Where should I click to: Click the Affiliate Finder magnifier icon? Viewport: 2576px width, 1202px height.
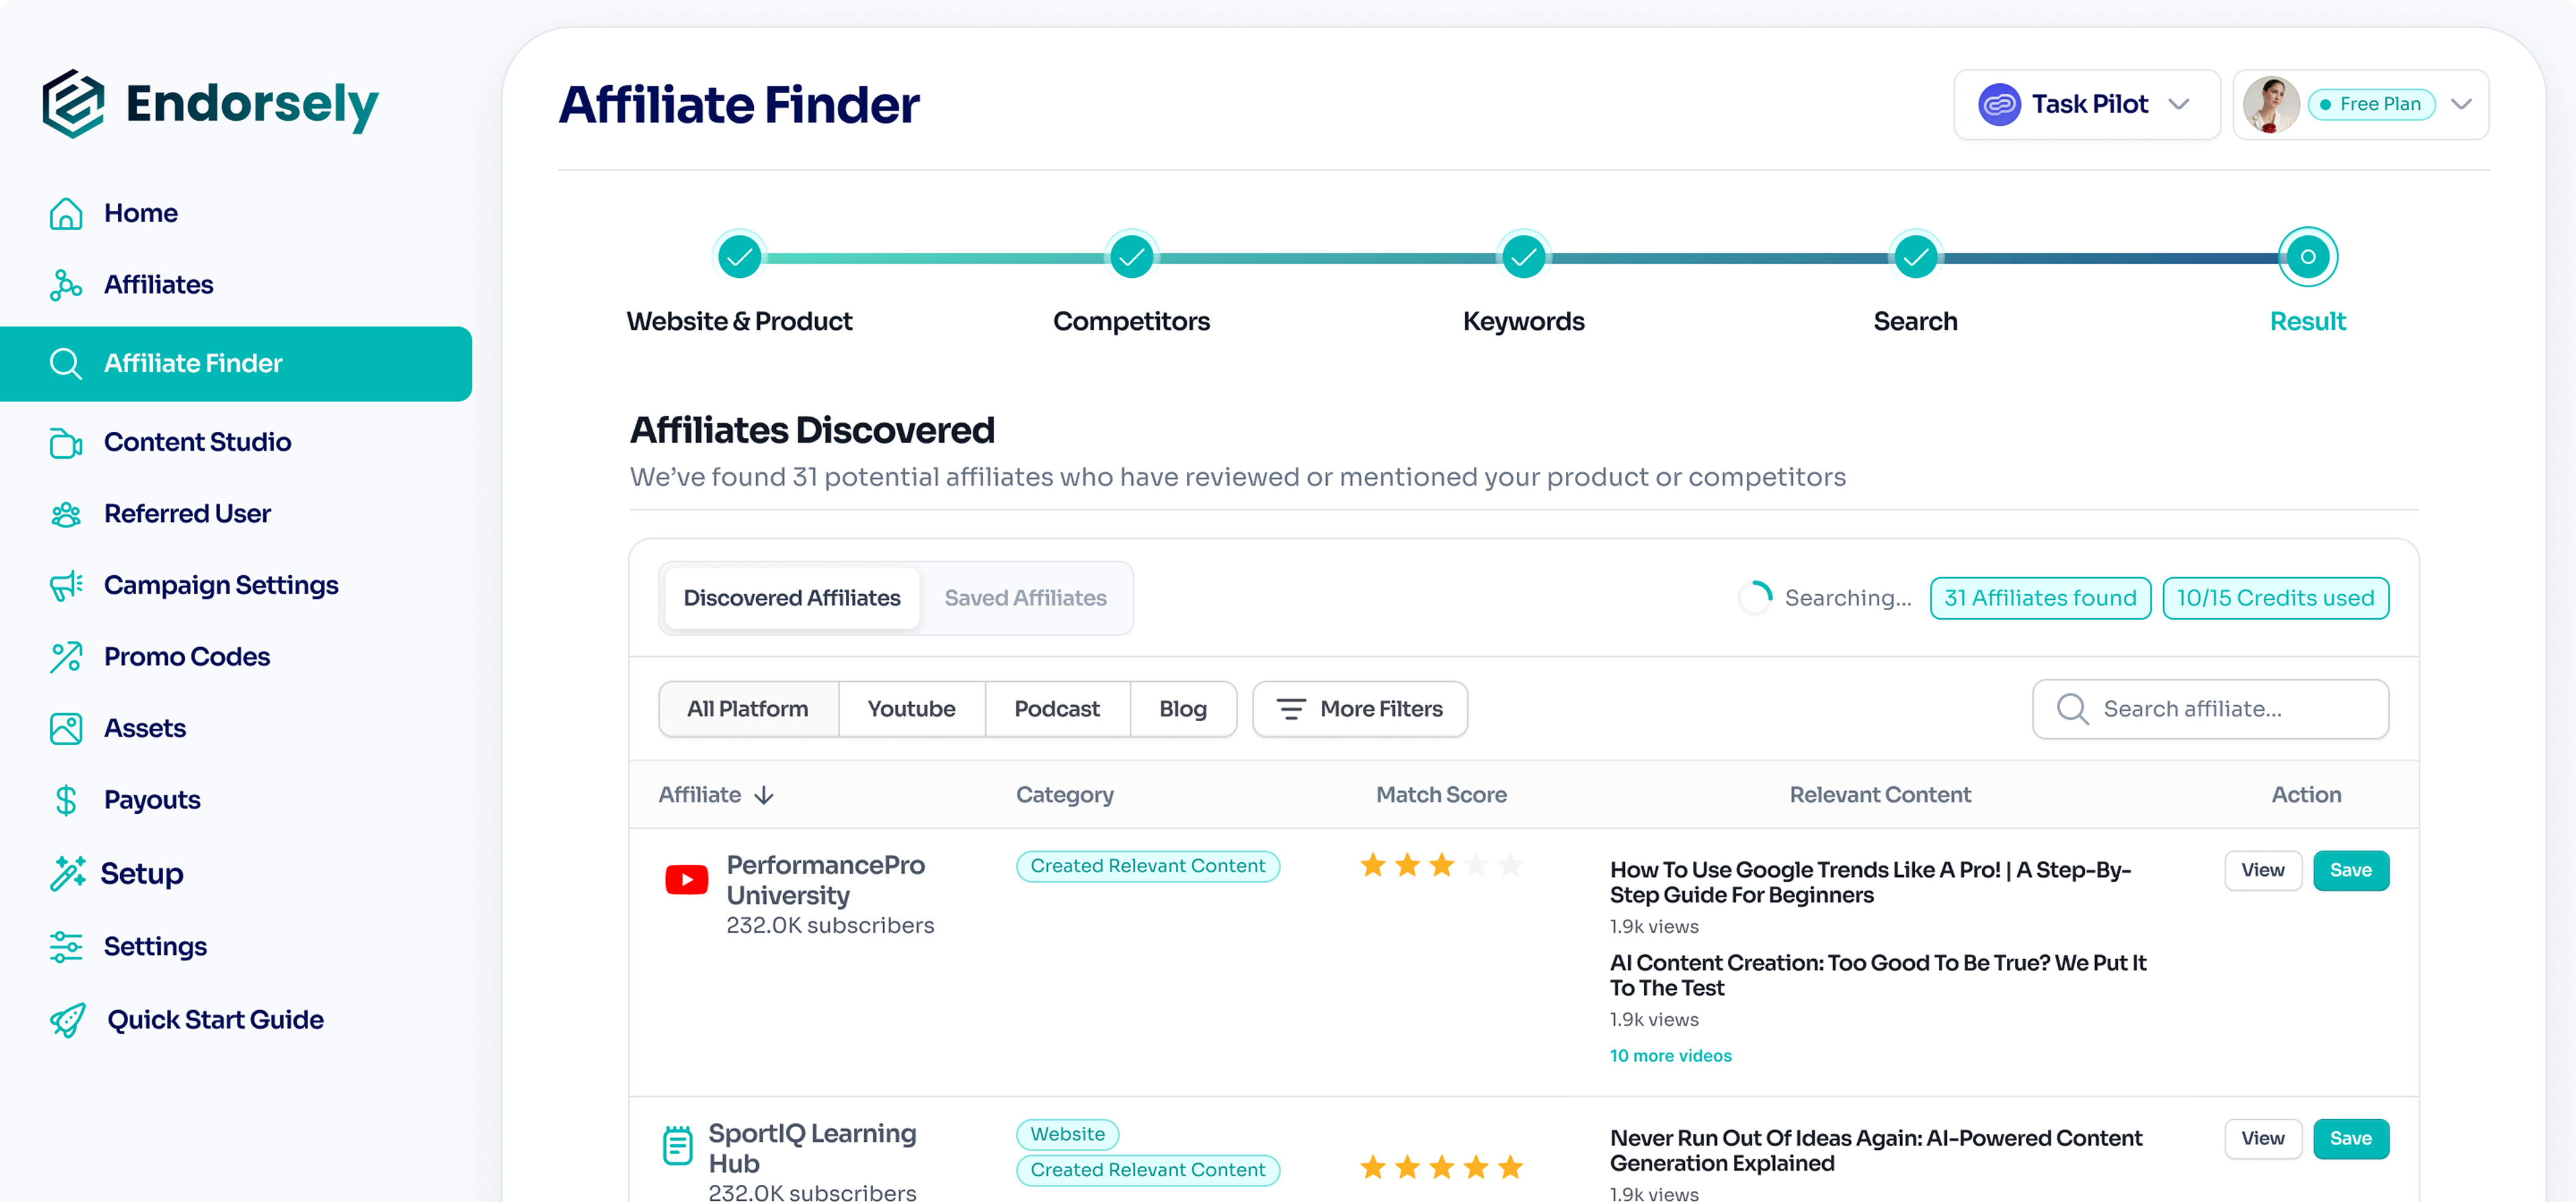click(66, 364)
